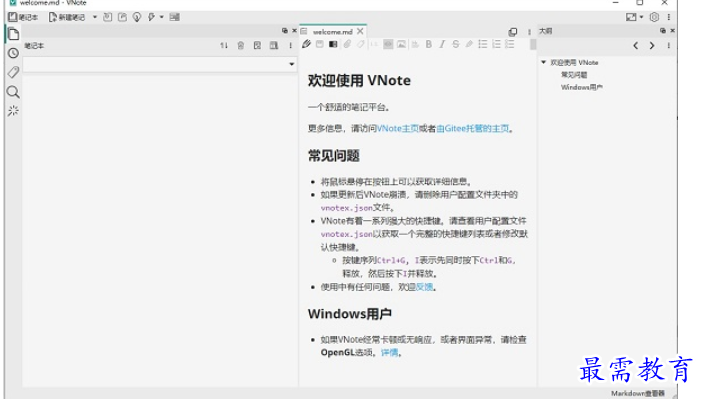Float the 大纲 outline panel
701x401 pixels.
click(663, 31)
